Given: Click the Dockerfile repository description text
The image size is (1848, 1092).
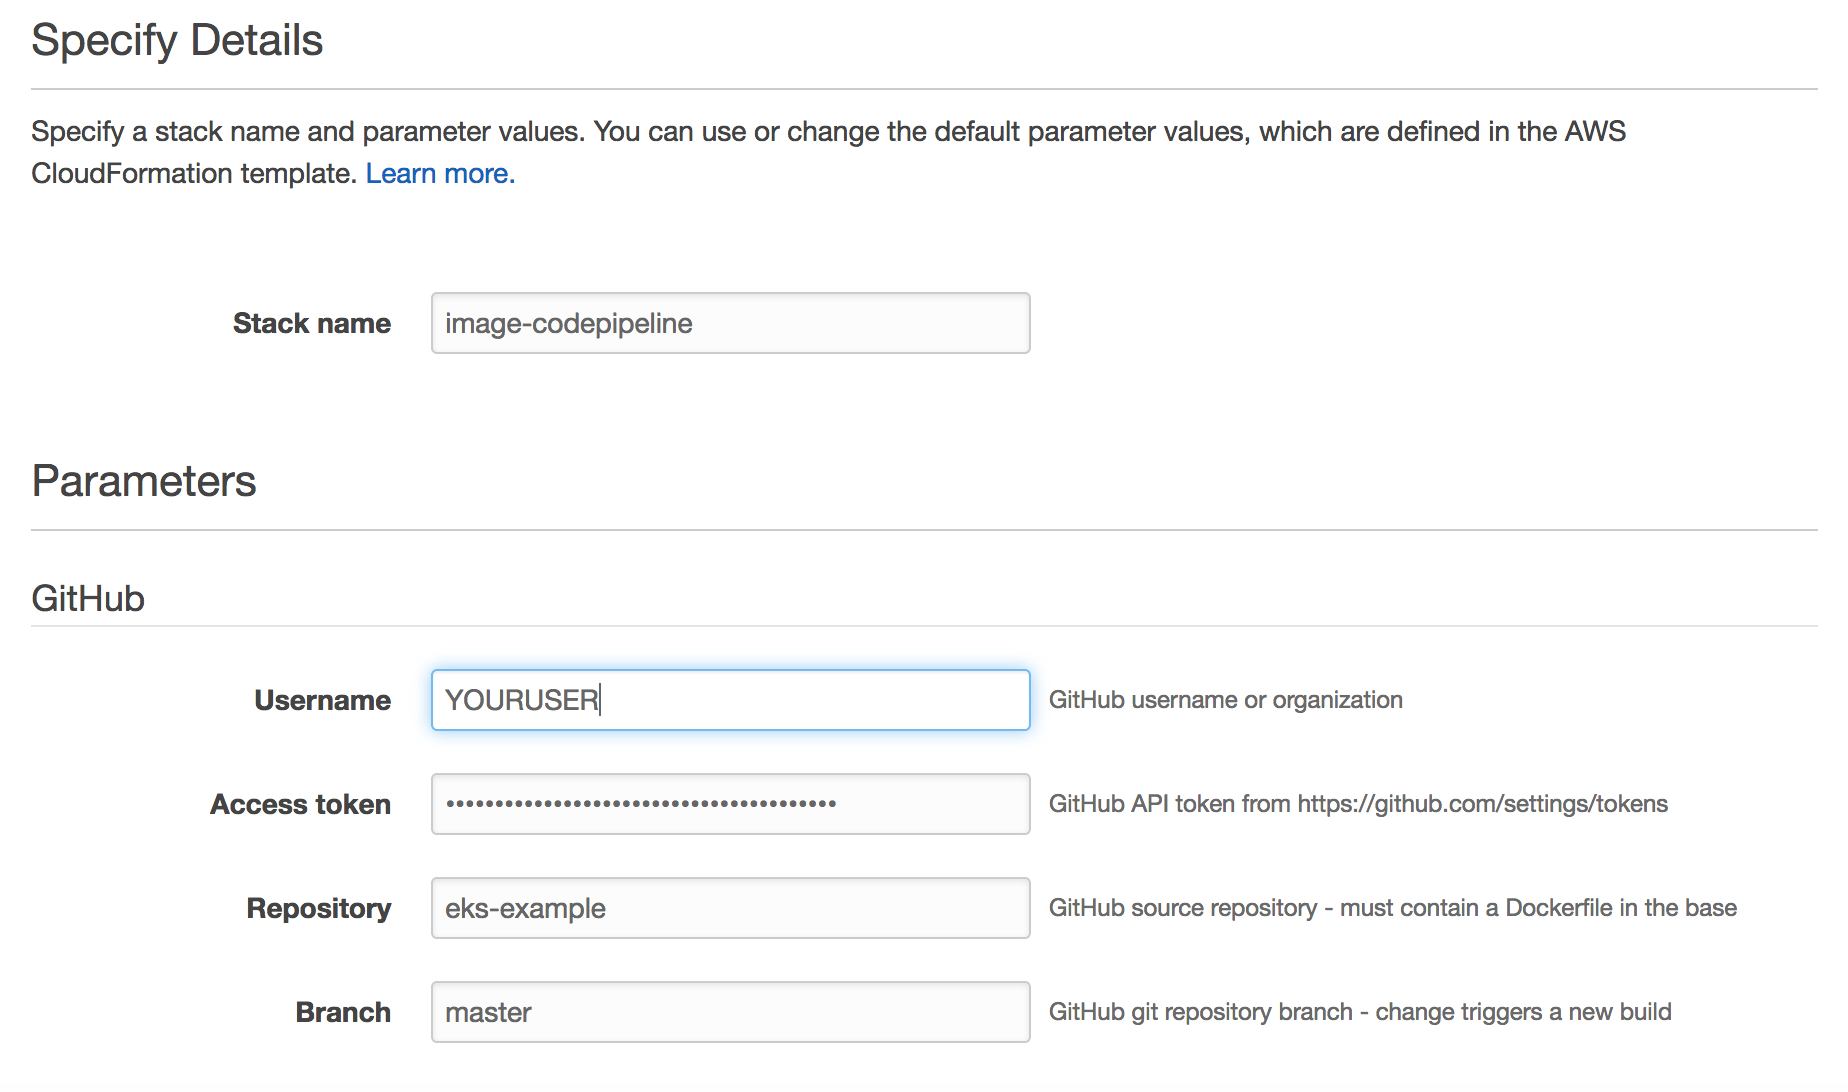Looking at the screenshot, I should (1392, 908).
